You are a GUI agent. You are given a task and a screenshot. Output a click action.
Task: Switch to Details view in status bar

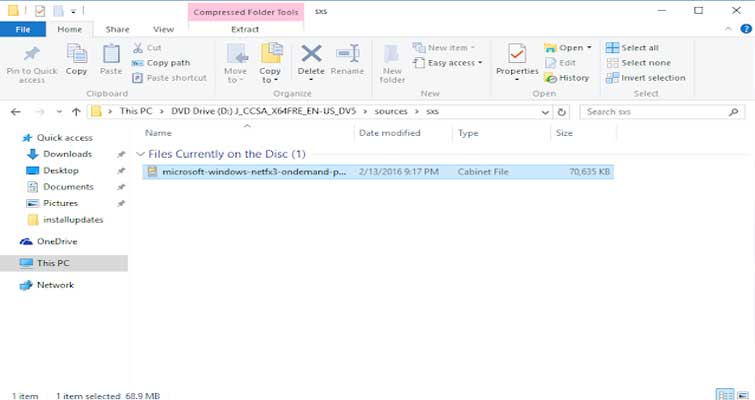coord(725,395)
